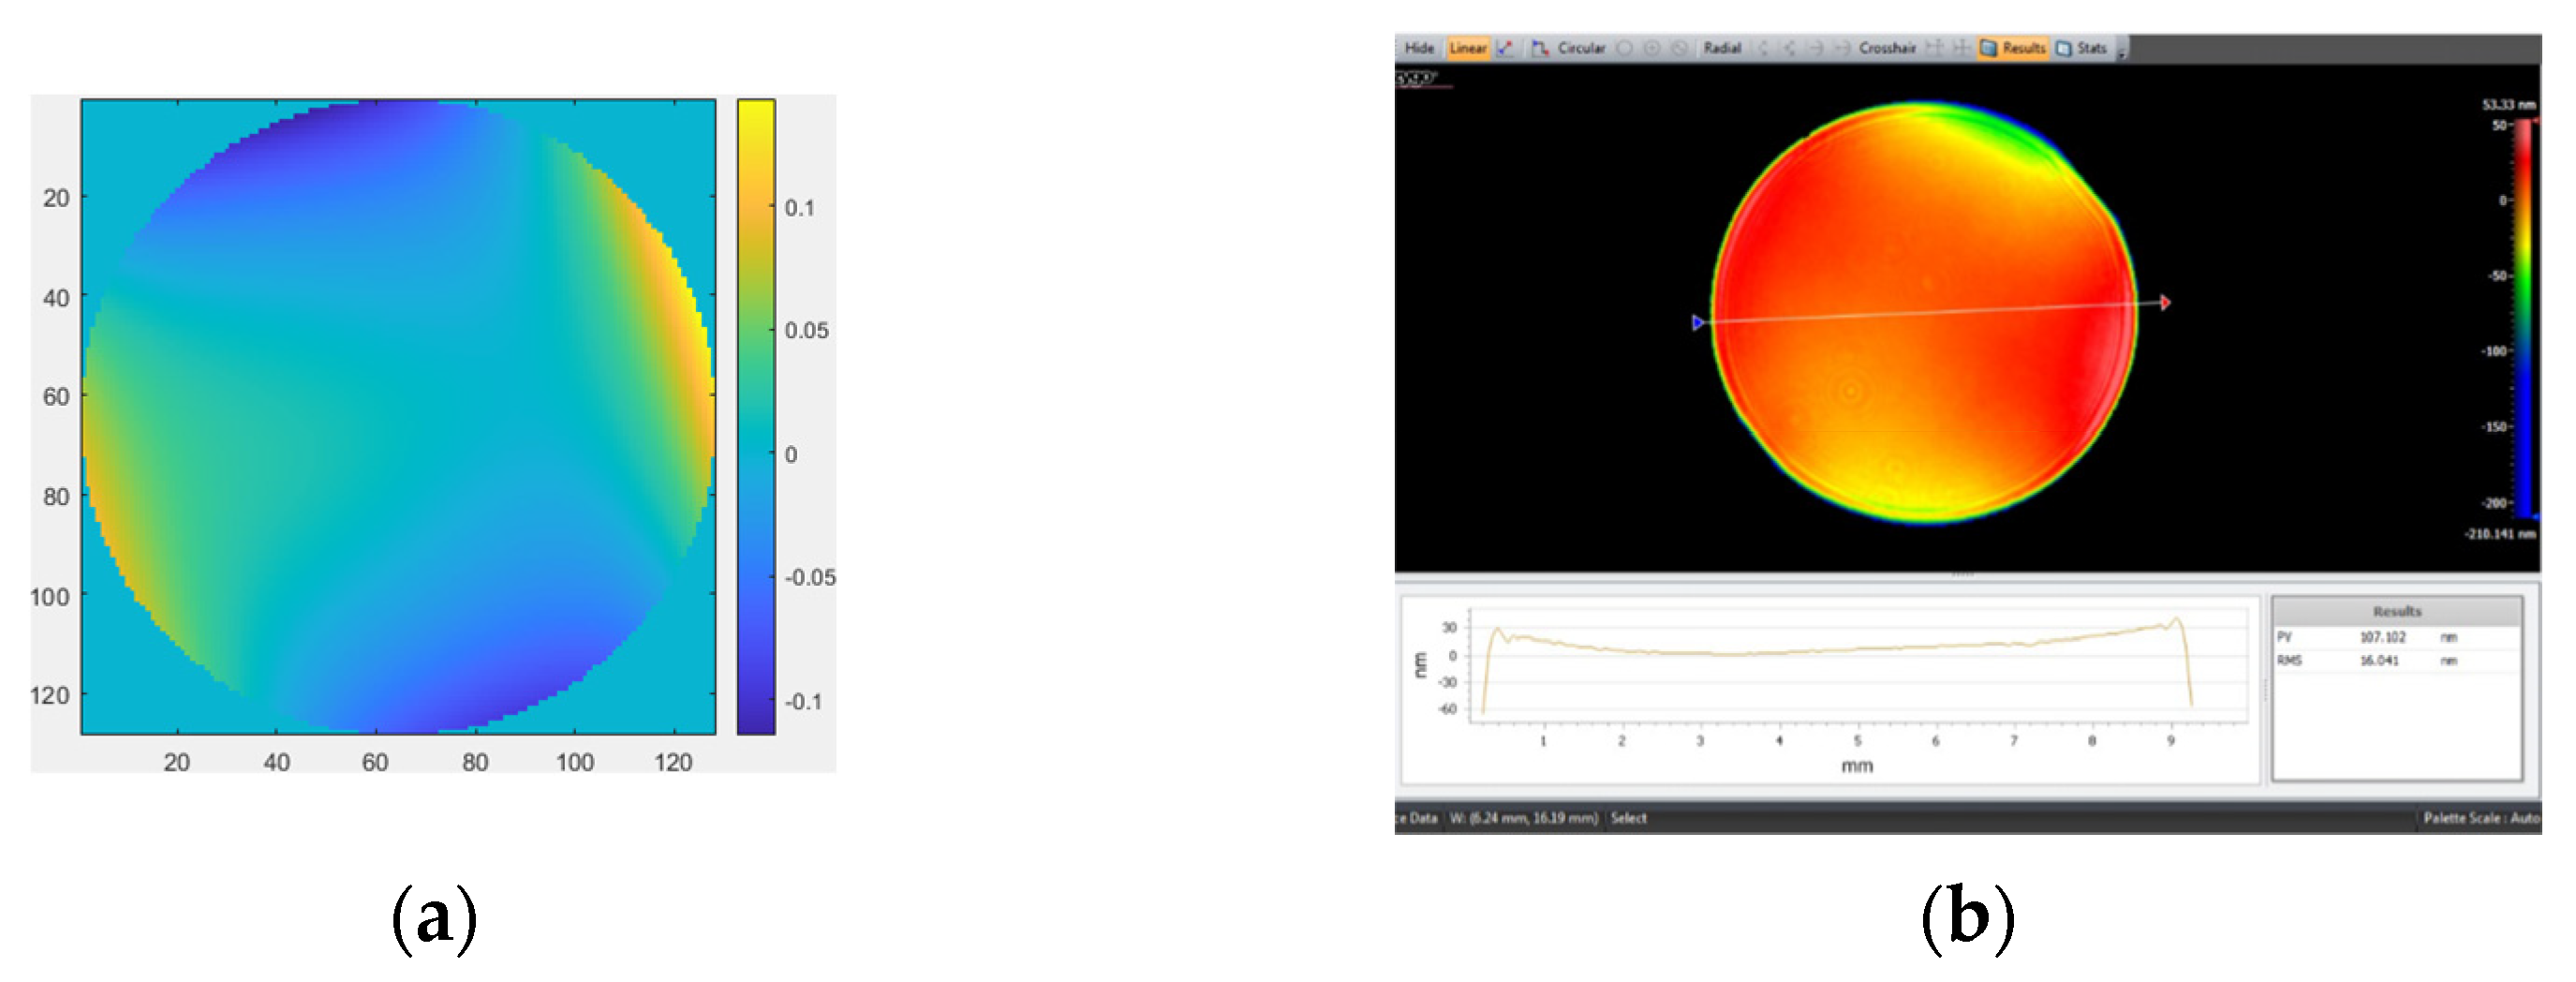Click the Circular slice icon with center cross
This screenshot has width=2576, height=982.
click(1652, 48)
